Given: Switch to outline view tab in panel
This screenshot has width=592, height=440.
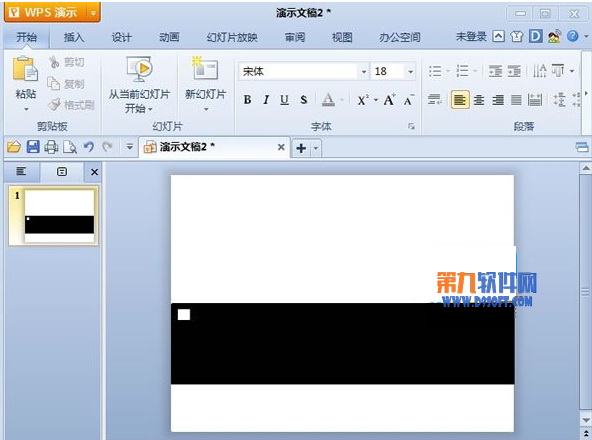Looking at the screenshot, I should 21,171.
